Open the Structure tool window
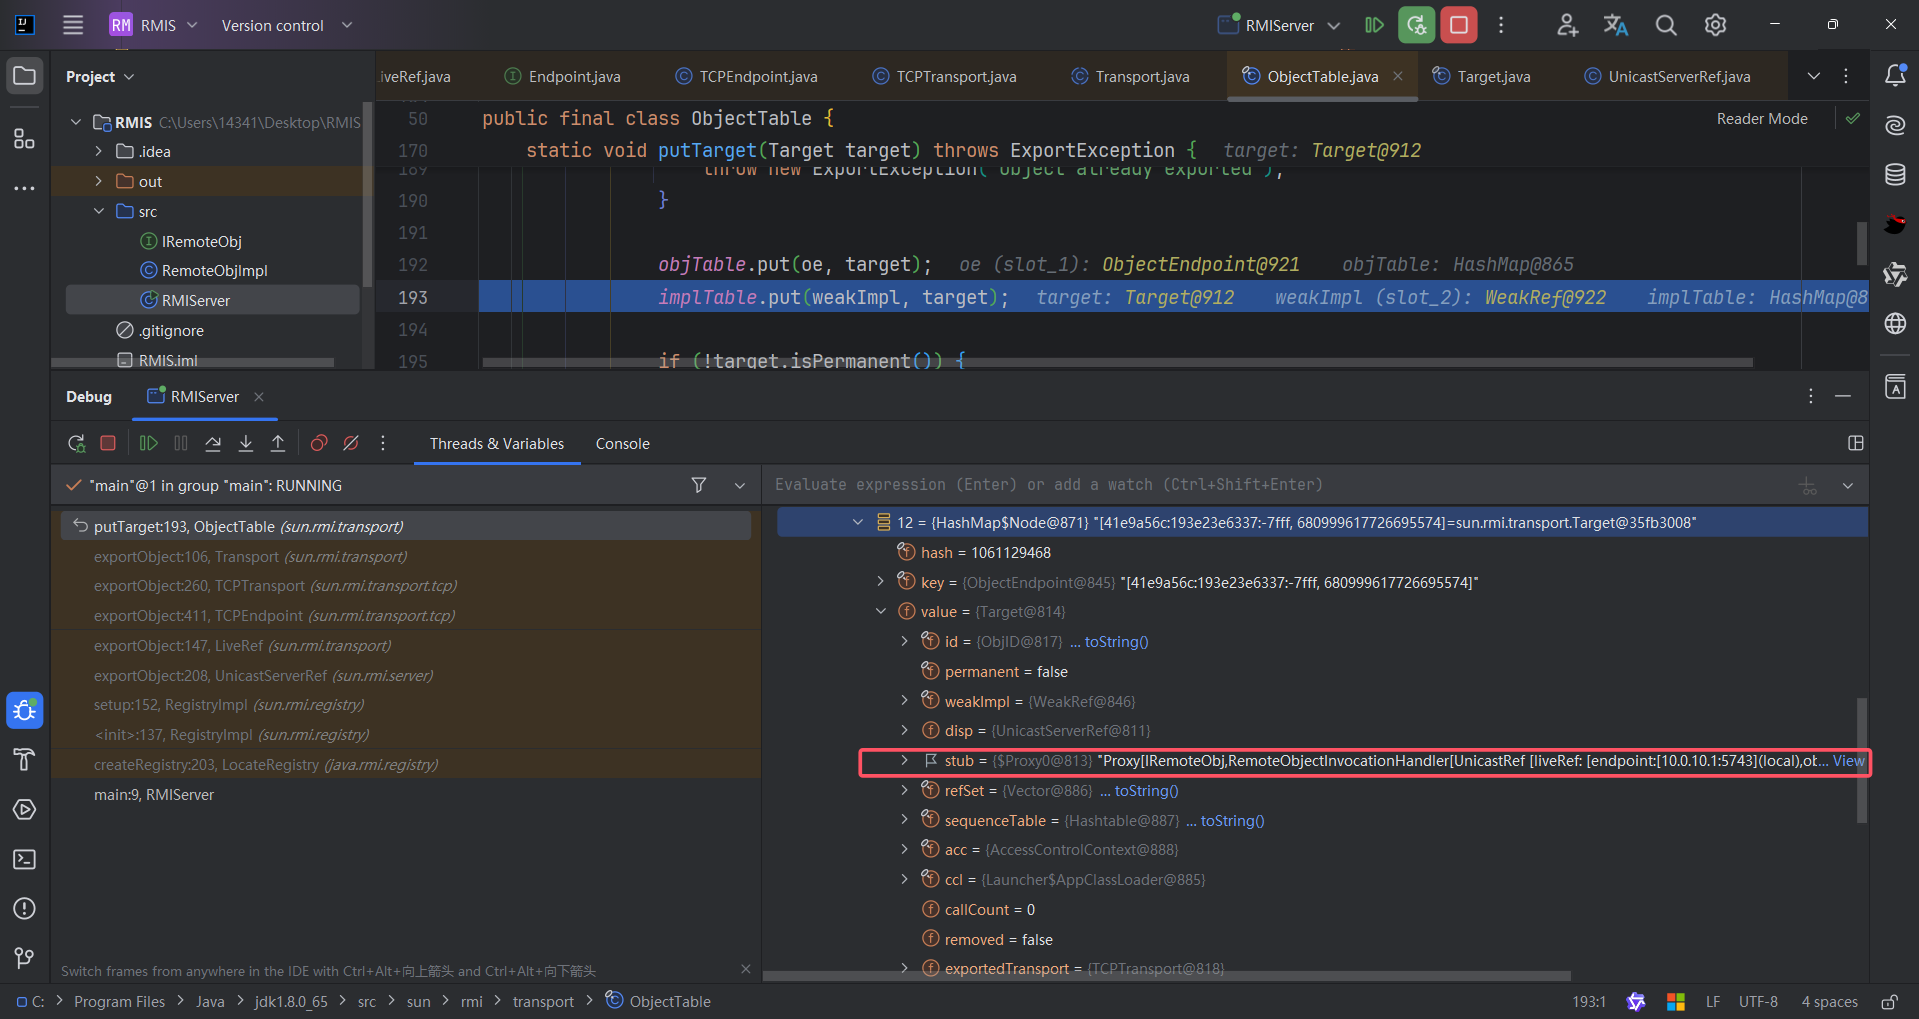This screenshot has width=1919, height=1019. click(25, 138)
